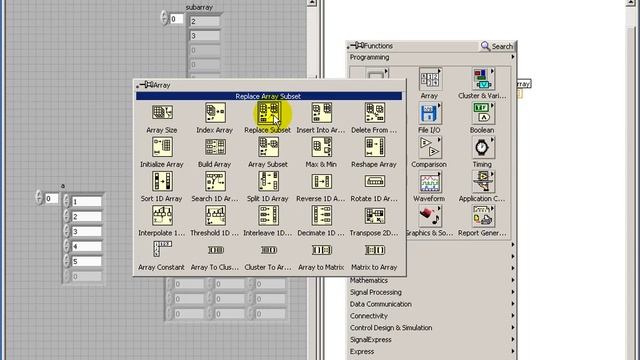This screenshot has width=640, height=360.
Task: Choose the Cluster To Array function
Action: (268, 250)
